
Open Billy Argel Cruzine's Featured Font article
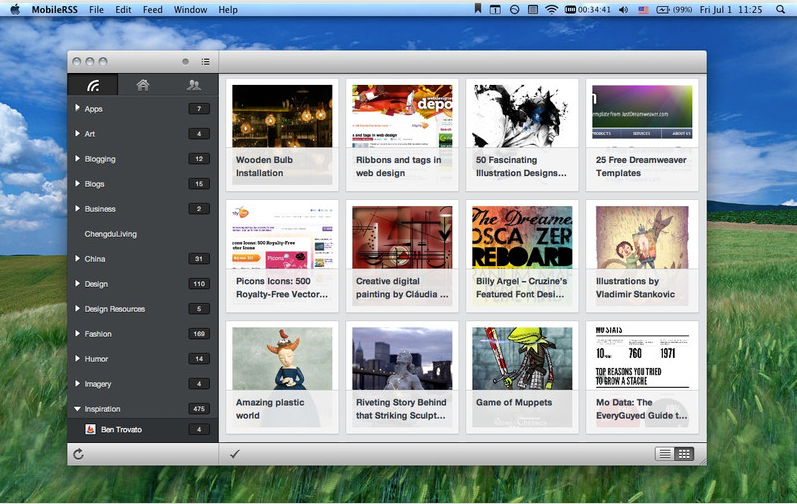click(x=522, y=256)
